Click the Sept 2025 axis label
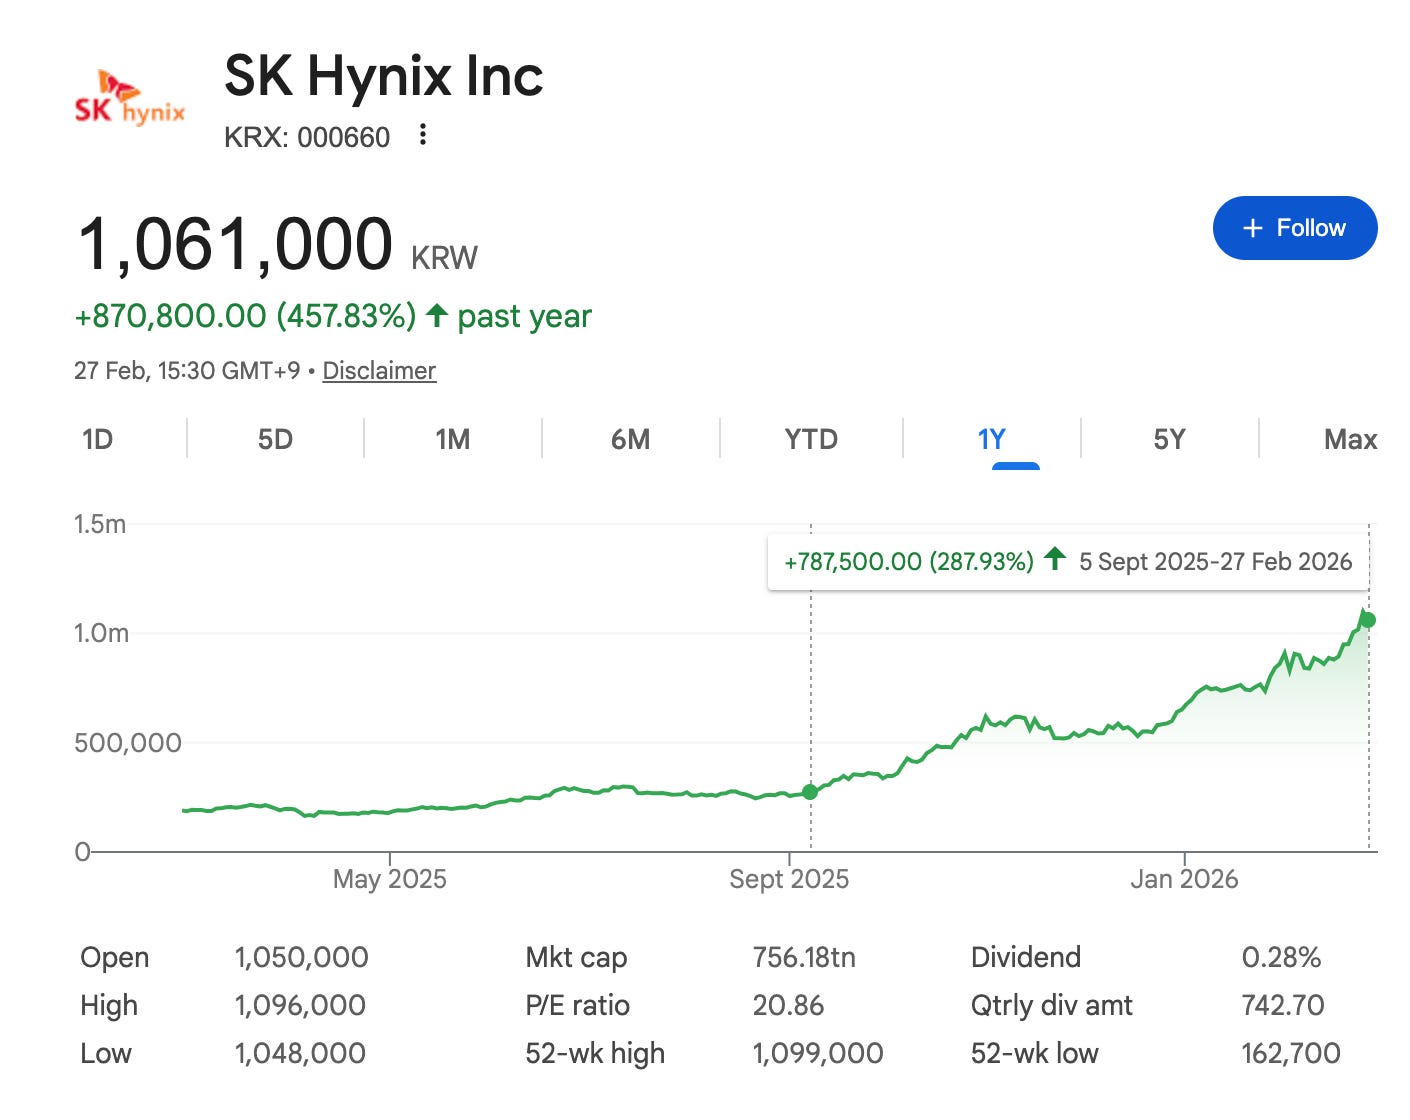Viewport: 1410px width, 1120px height. click(789, 879)
